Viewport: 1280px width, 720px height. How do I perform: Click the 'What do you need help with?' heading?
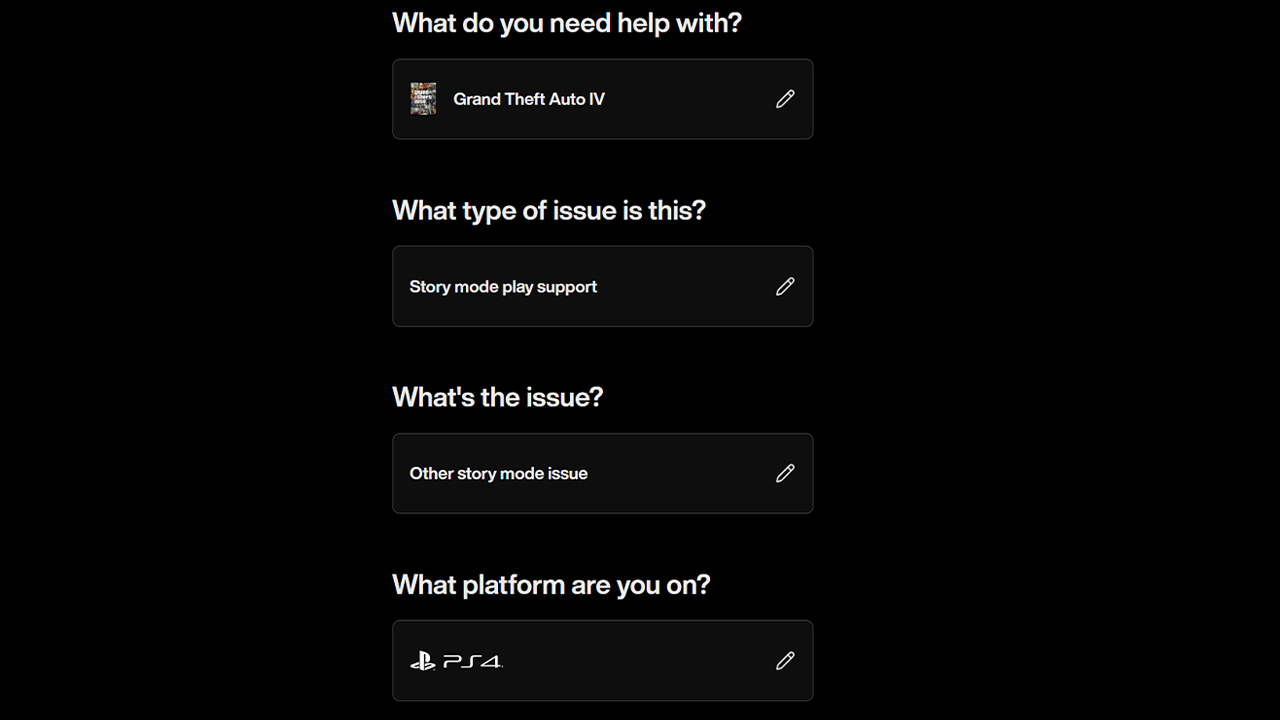(567, 23)
